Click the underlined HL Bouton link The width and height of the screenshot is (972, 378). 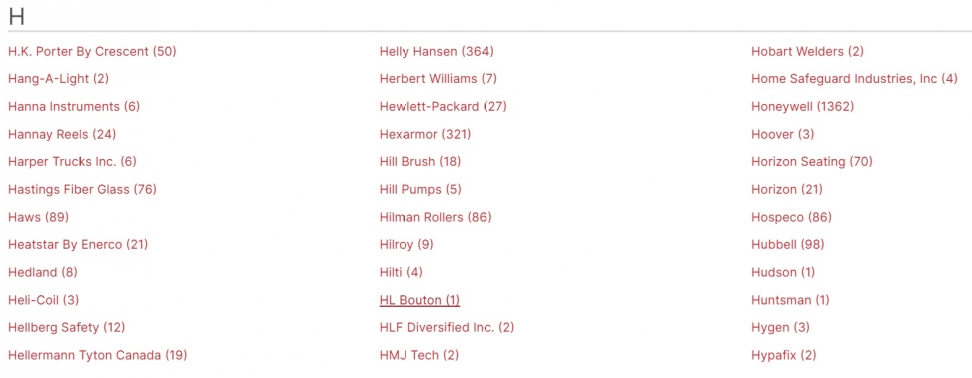coord(420,300)
